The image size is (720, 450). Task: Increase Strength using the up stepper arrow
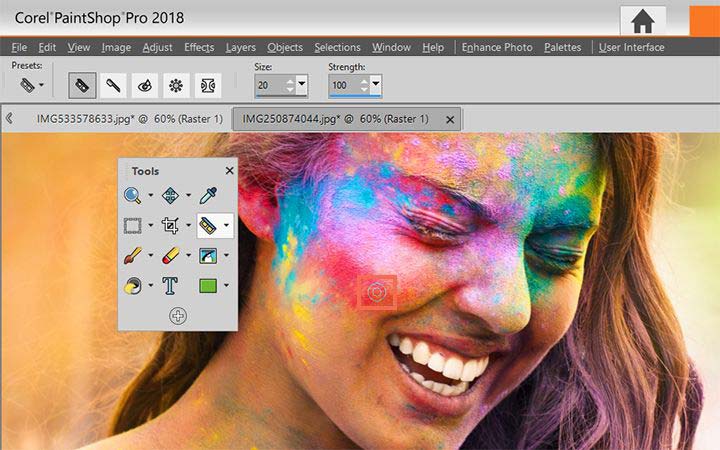click(364, 81)
